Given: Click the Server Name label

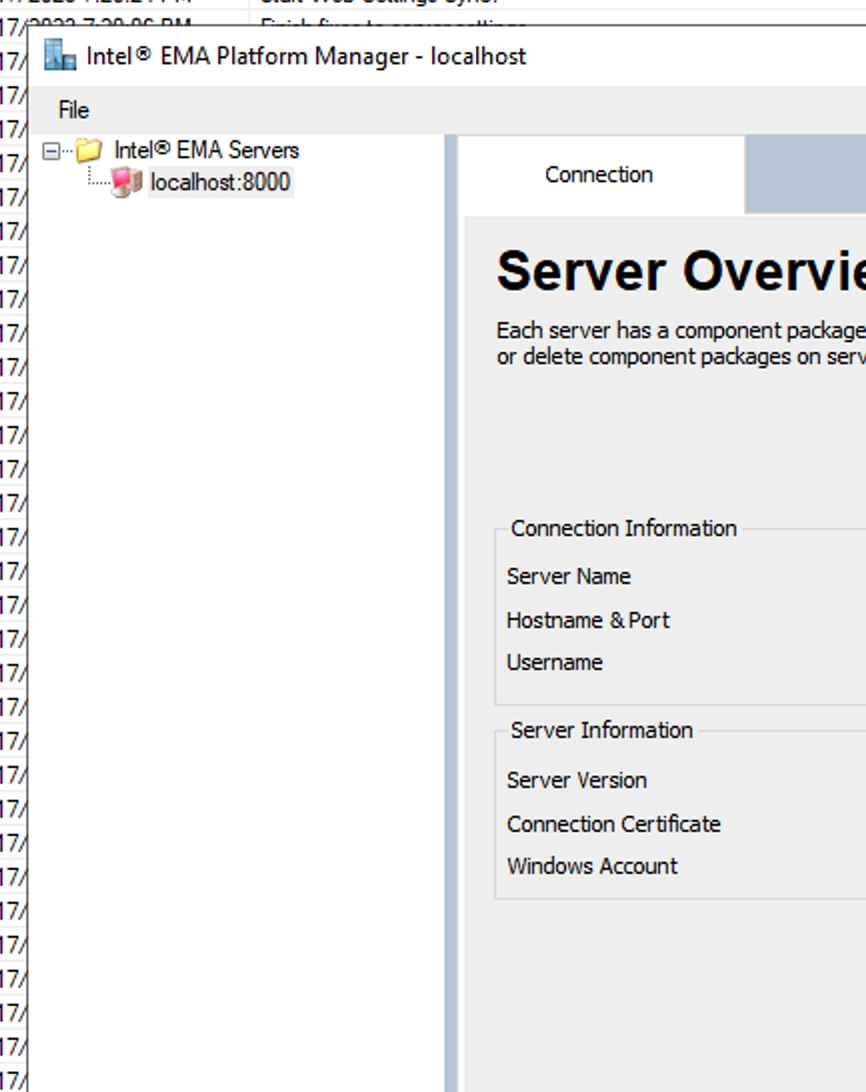Looking at the screenshot, I should pyautogui.click(x=571, y=577).
